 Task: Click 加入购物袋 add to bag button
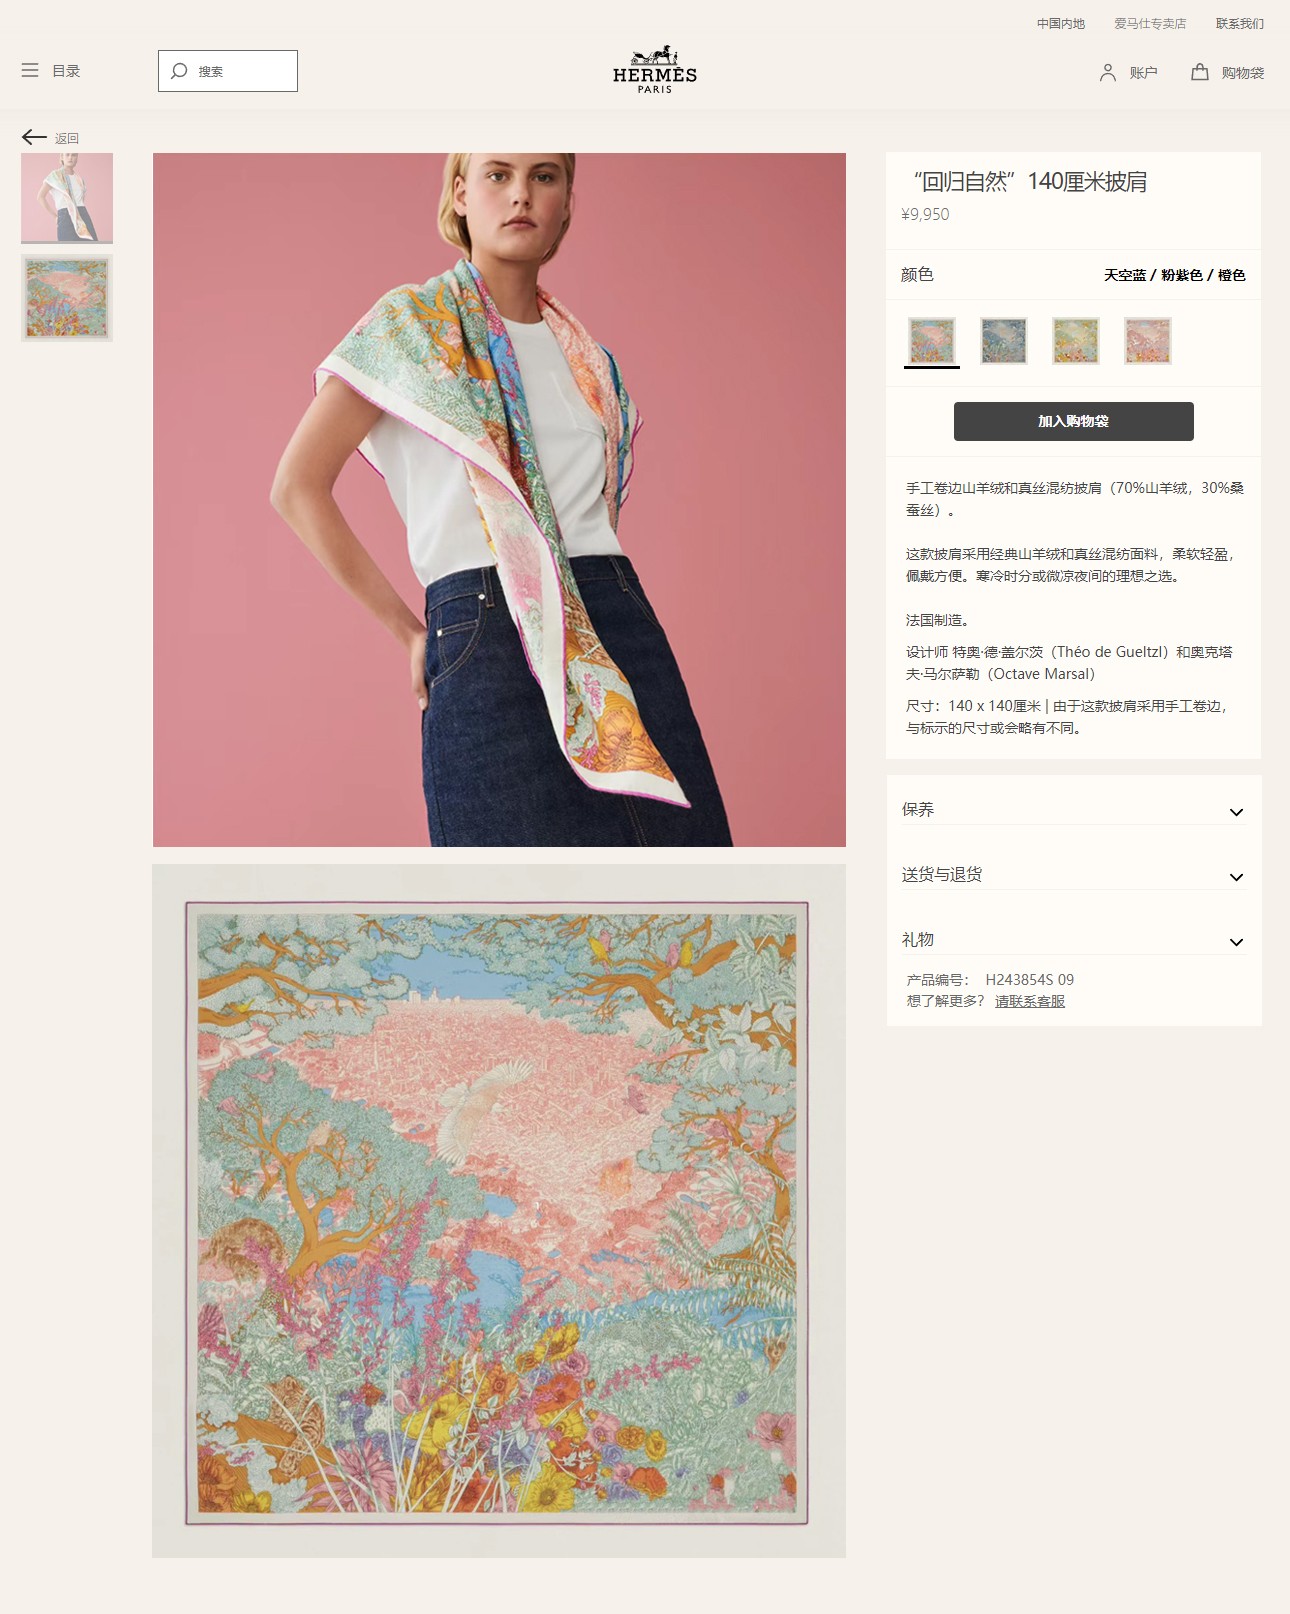coord(1074,421)
